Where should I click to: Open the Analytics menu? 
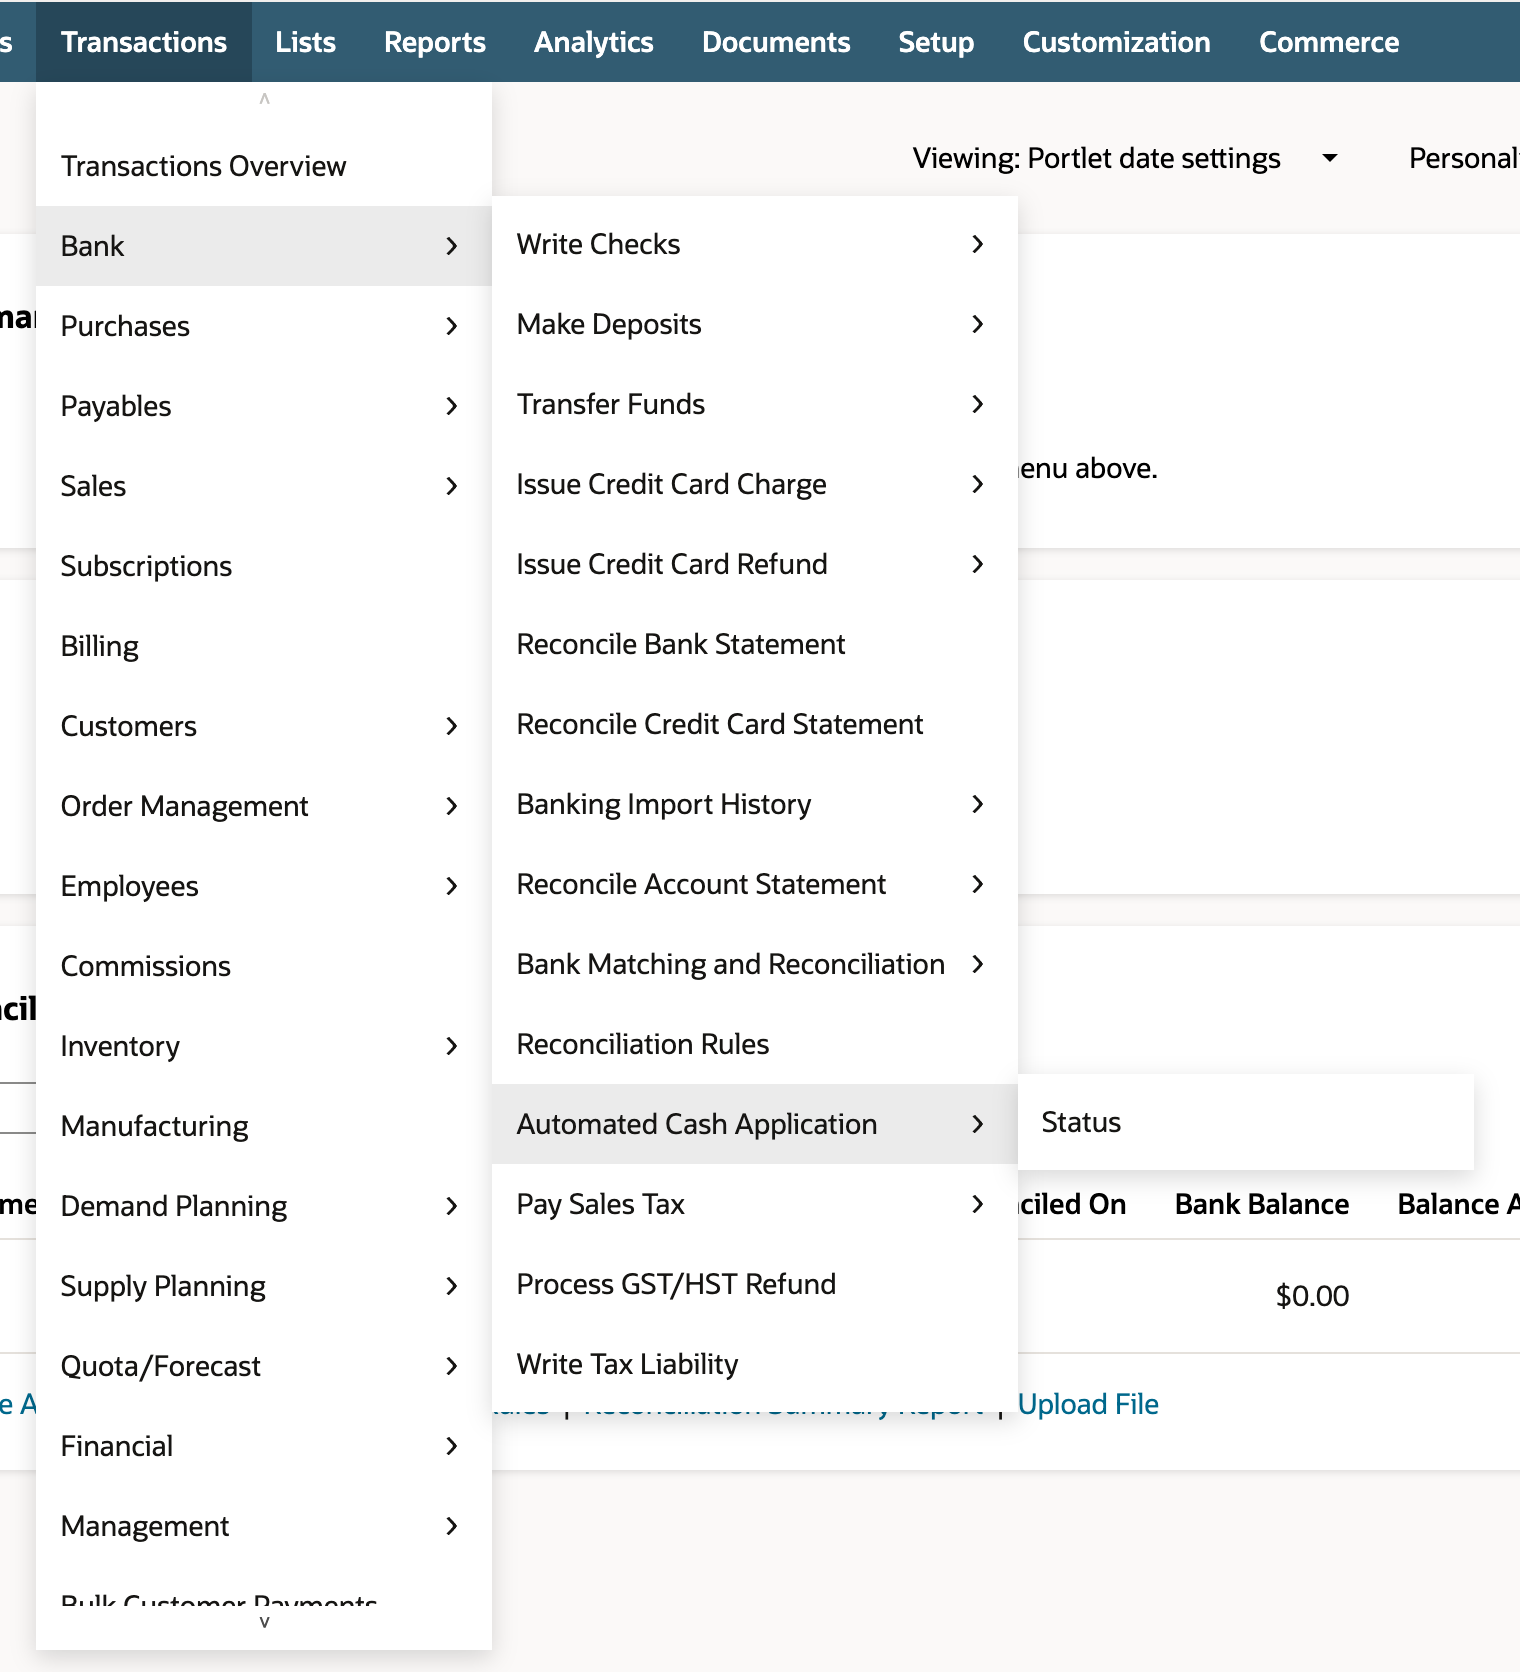594,42
